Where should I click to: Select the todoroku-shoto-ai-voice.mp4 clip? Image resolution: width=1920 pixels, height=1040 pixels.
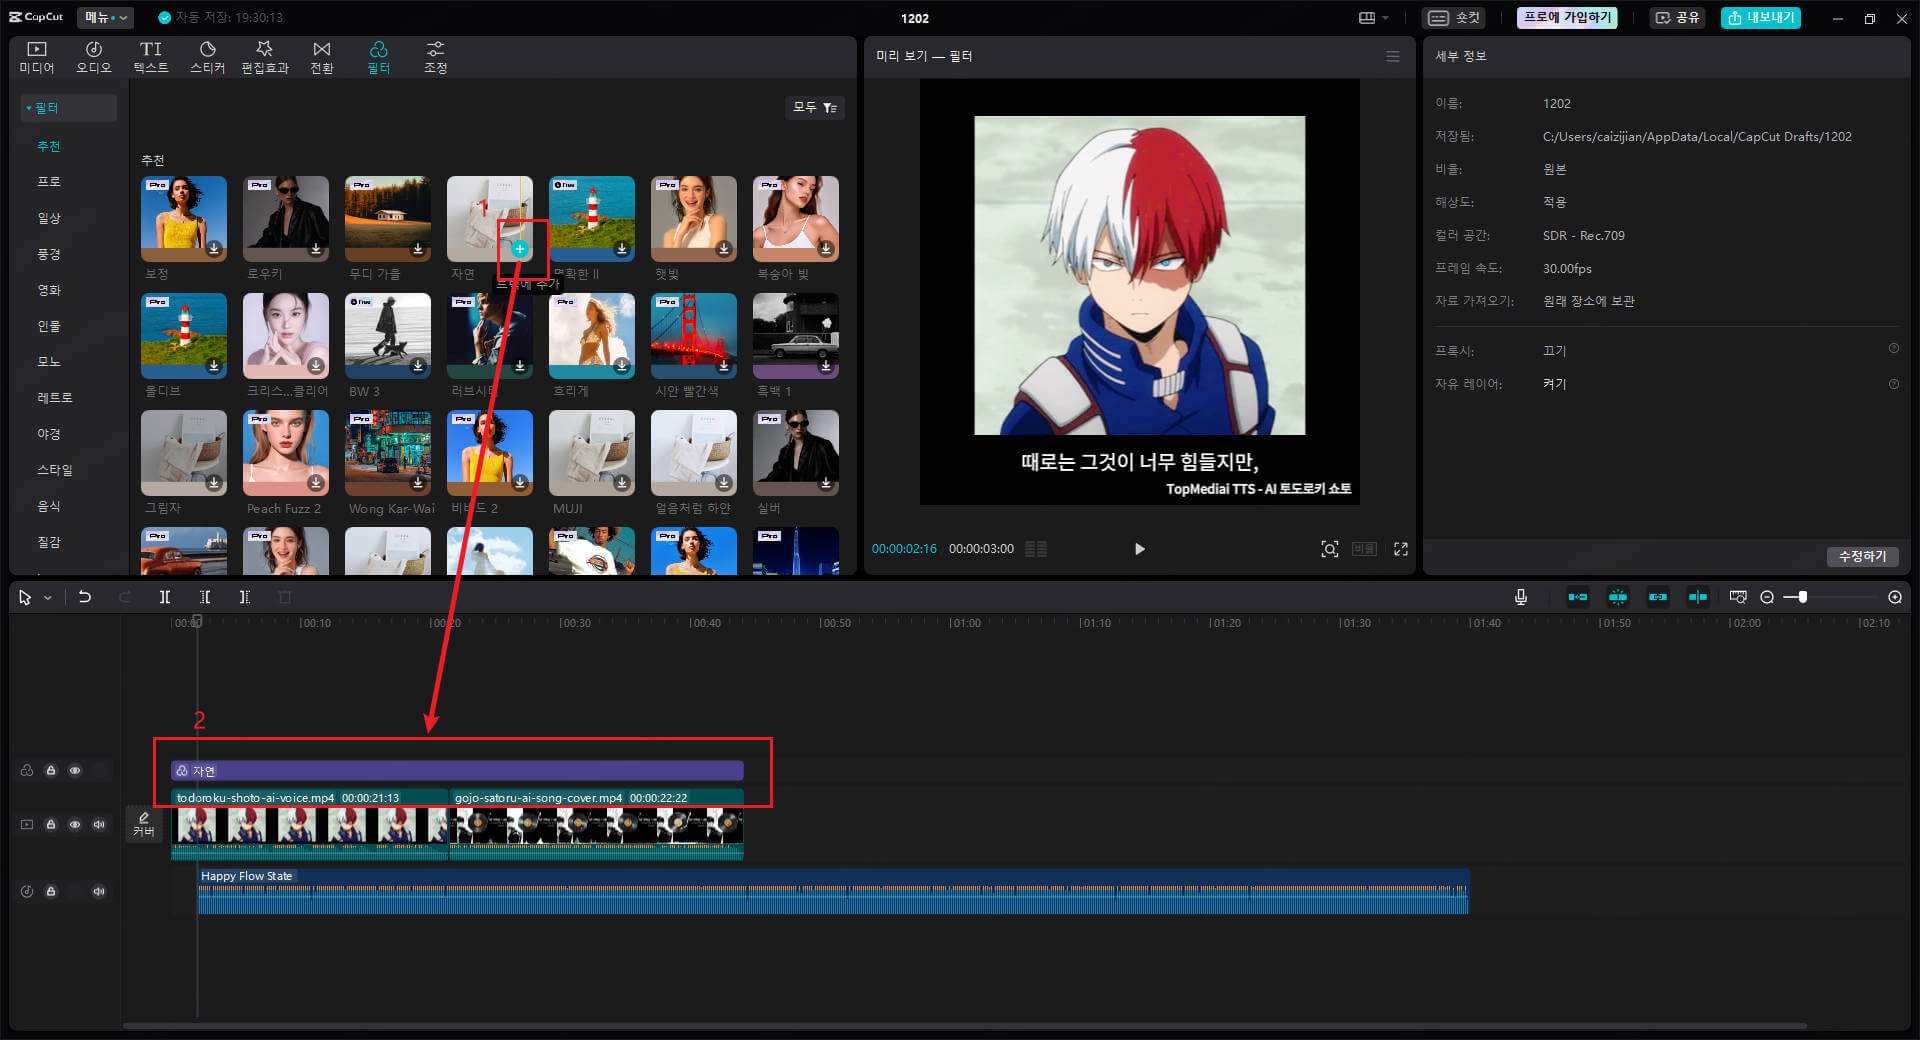[310, 824]
